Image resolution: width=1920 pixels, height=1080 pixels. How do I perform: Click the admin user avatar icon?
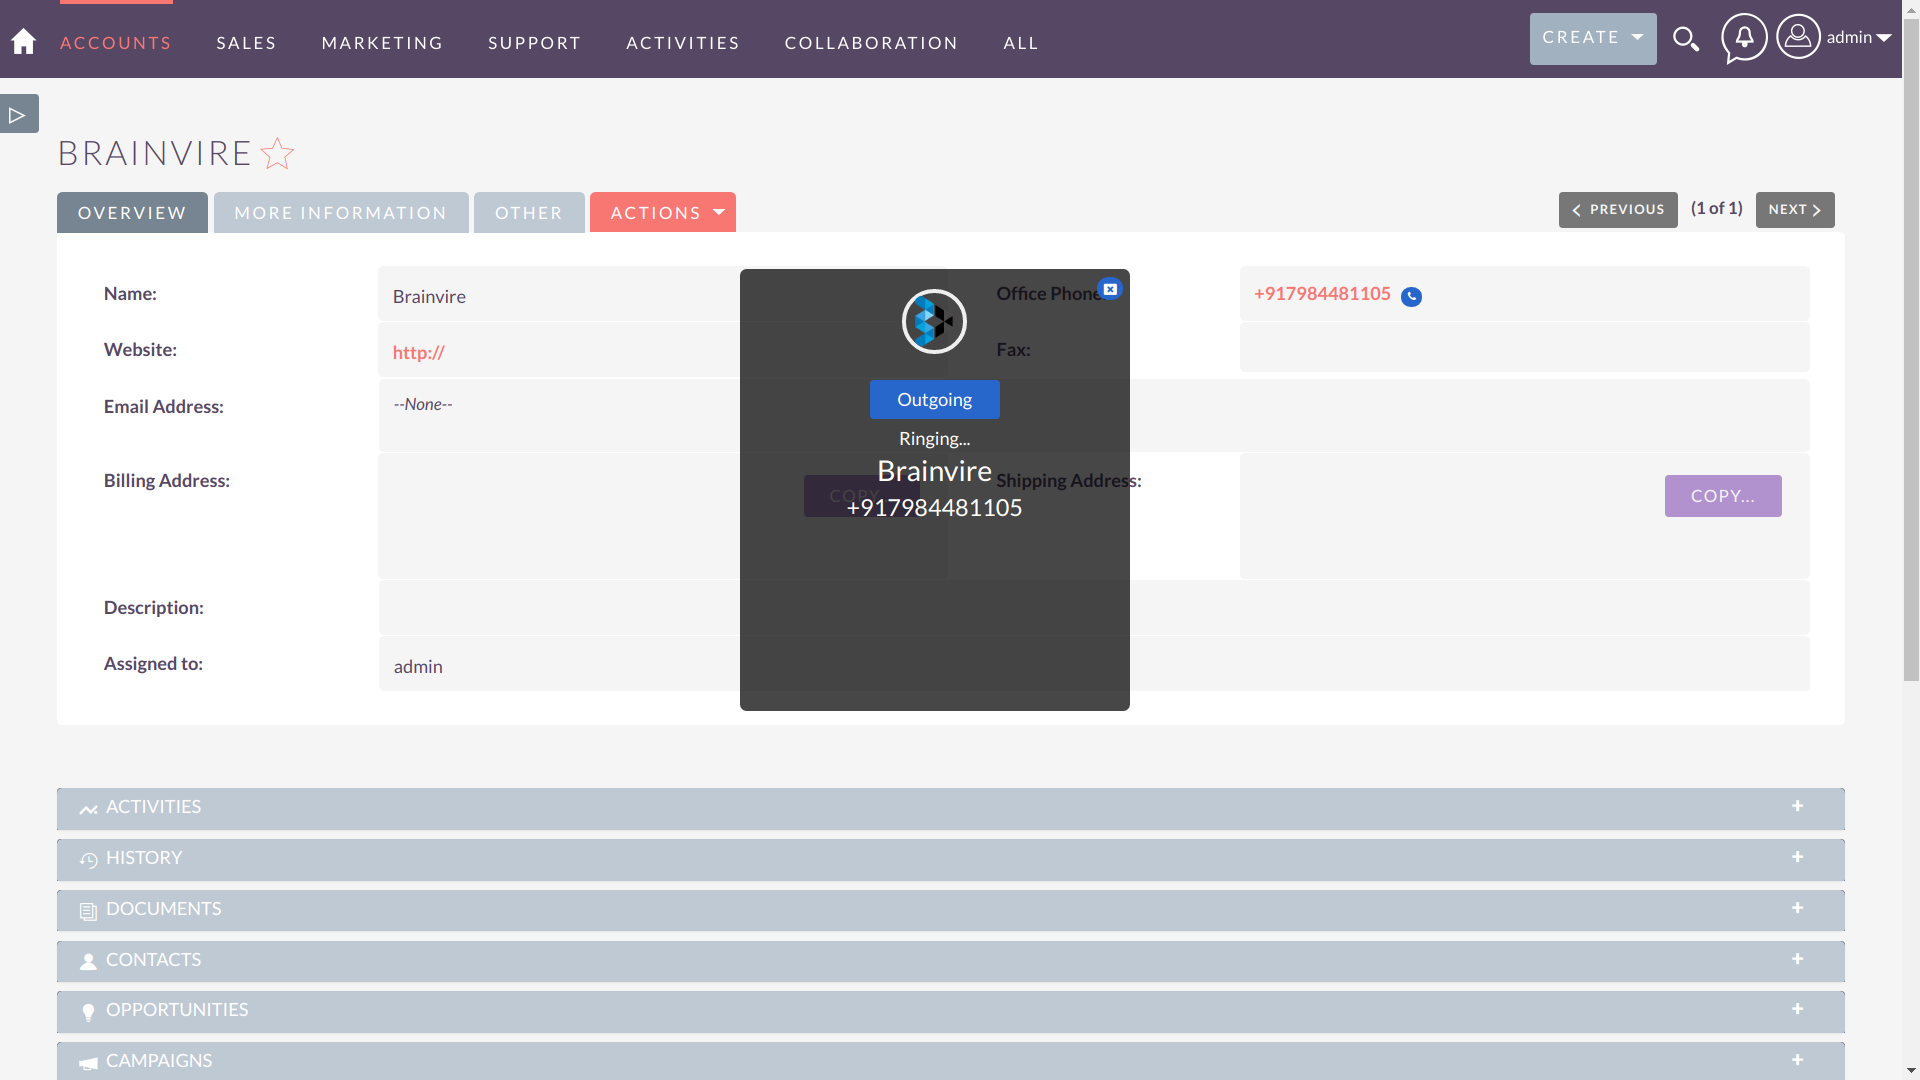[1798, 37]
